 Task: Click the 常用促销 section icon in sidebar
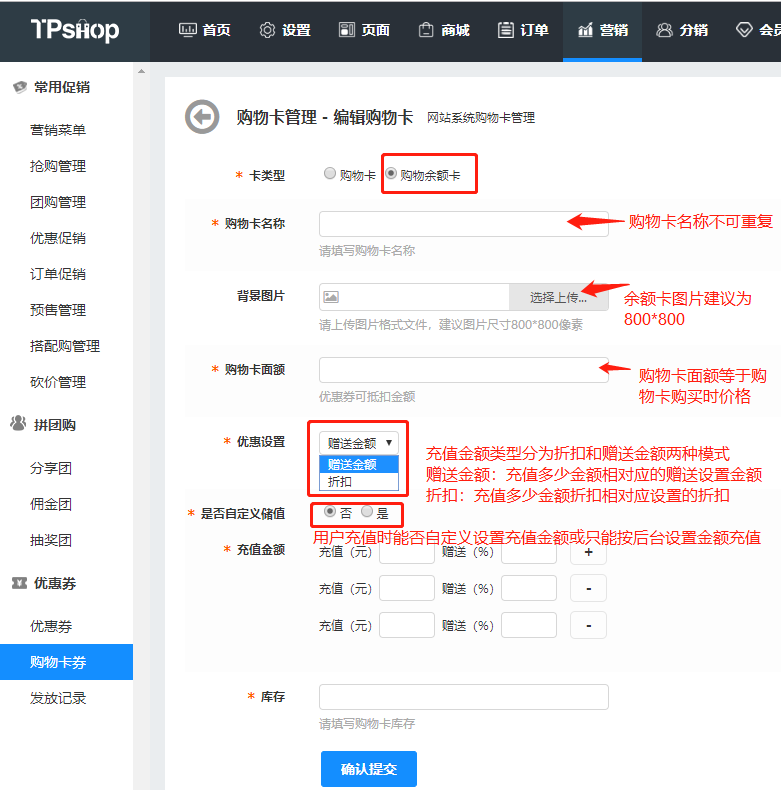18,87
